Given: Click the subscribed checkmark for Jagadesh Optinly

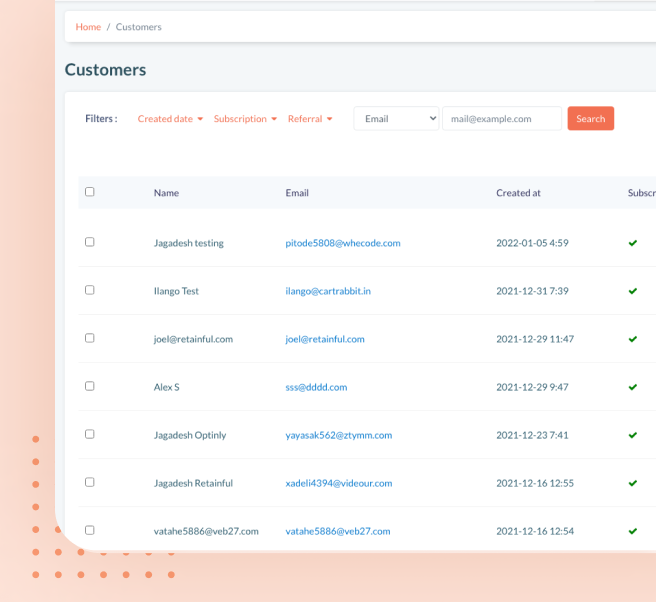Looking at the screenshot, I should [633, 435].
